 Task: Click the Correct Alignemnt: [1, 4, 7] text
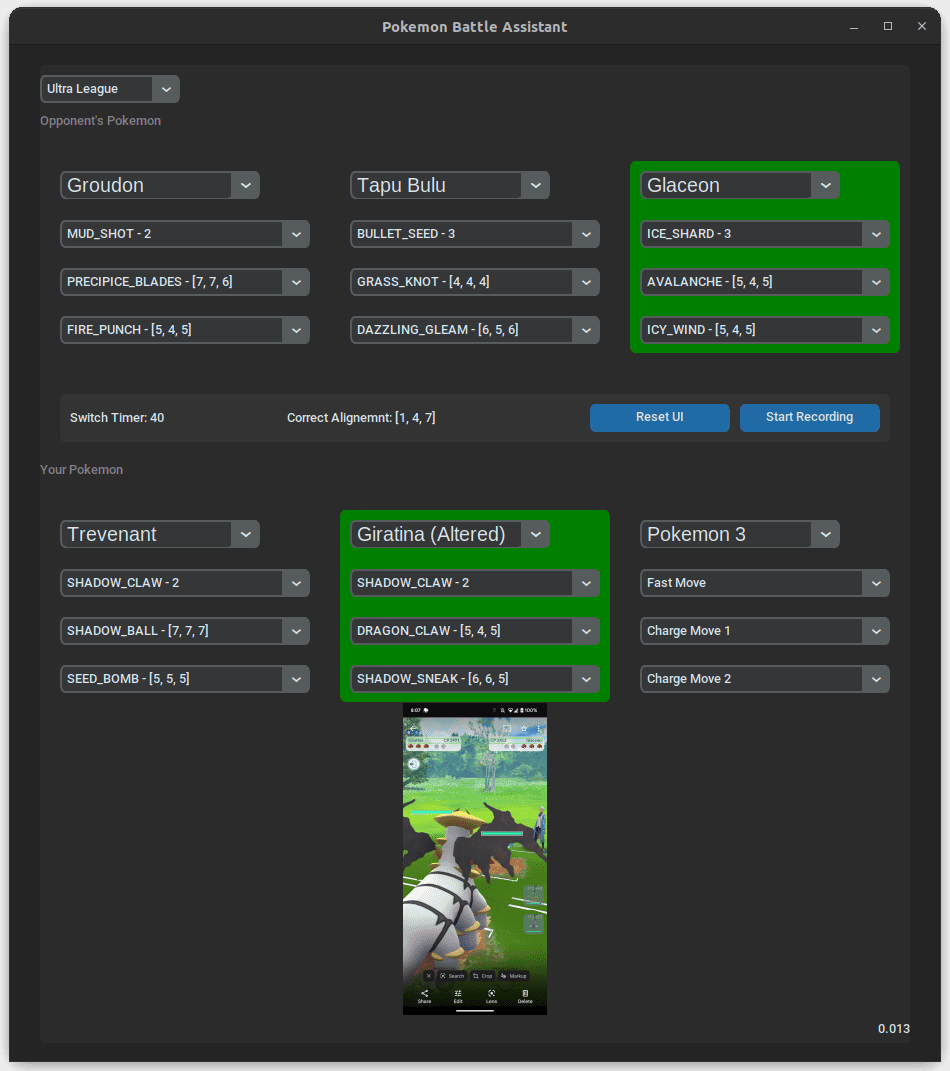(x=361, y=418)
